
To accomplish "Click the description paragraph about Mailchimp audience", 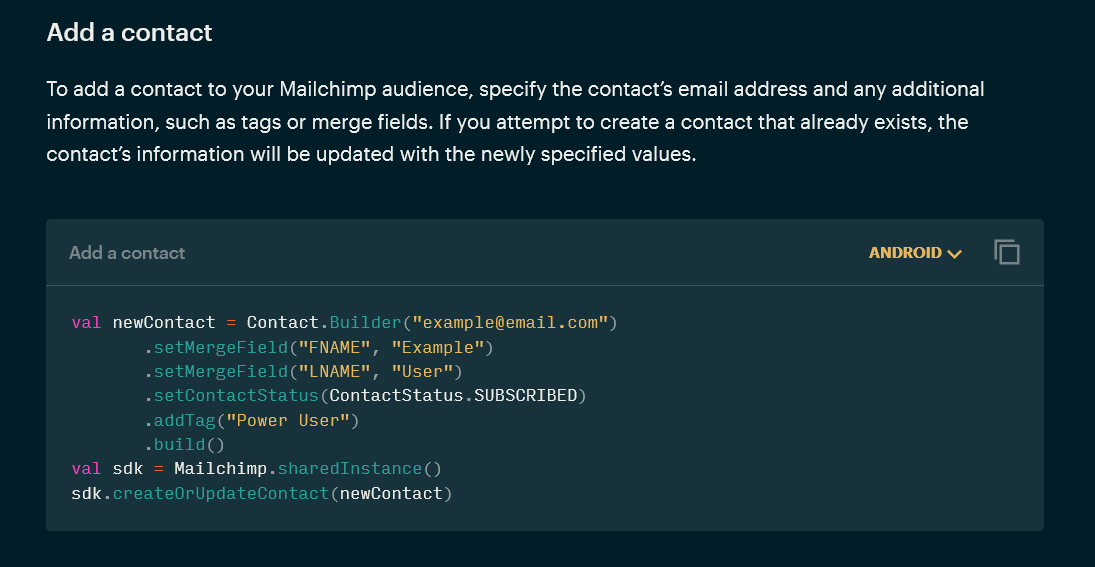I will point(515,122).
